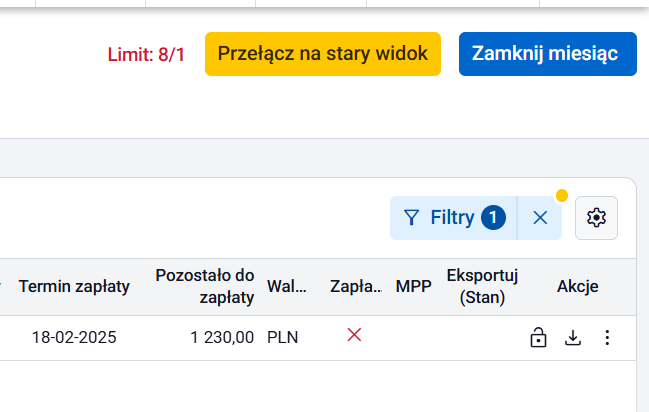Clear active filters with the X button

pyautogui.click(x=540, y=218)
